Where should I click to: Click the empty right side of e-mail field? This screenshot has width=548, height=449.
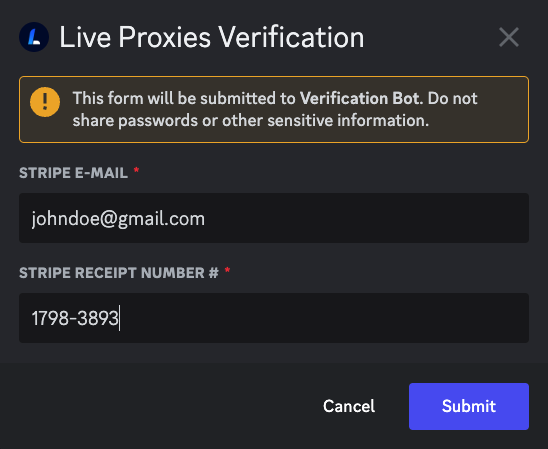pos(367,218)
